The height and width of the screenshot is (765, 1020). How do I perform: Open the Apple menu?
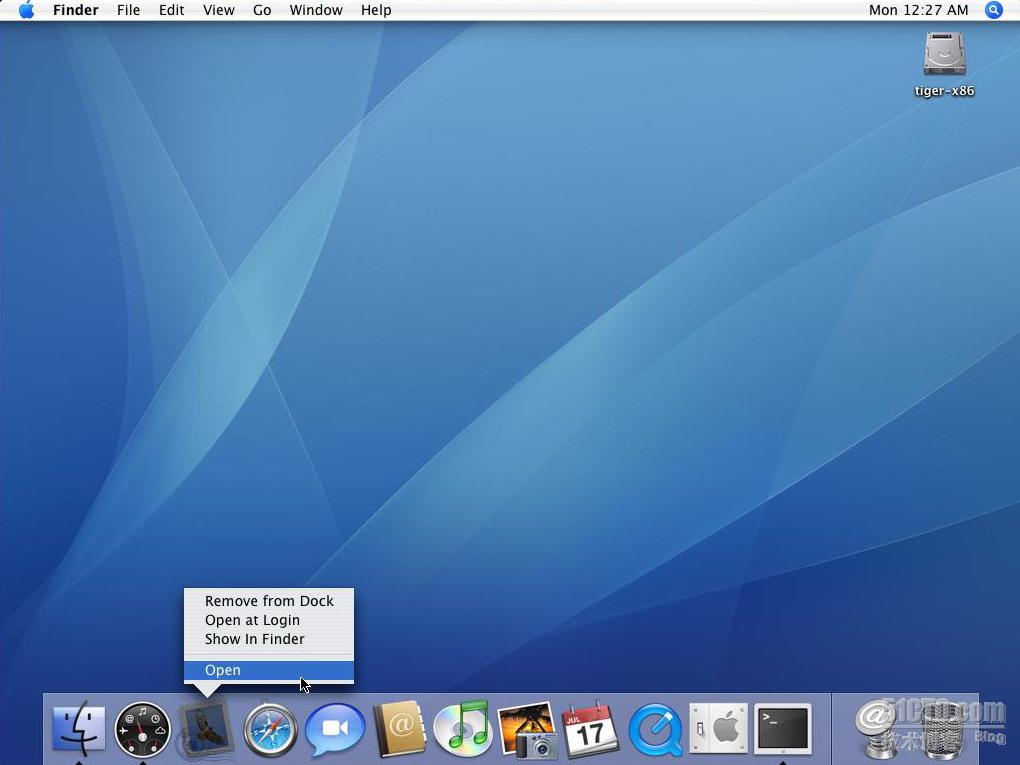(x=27, y=10)
